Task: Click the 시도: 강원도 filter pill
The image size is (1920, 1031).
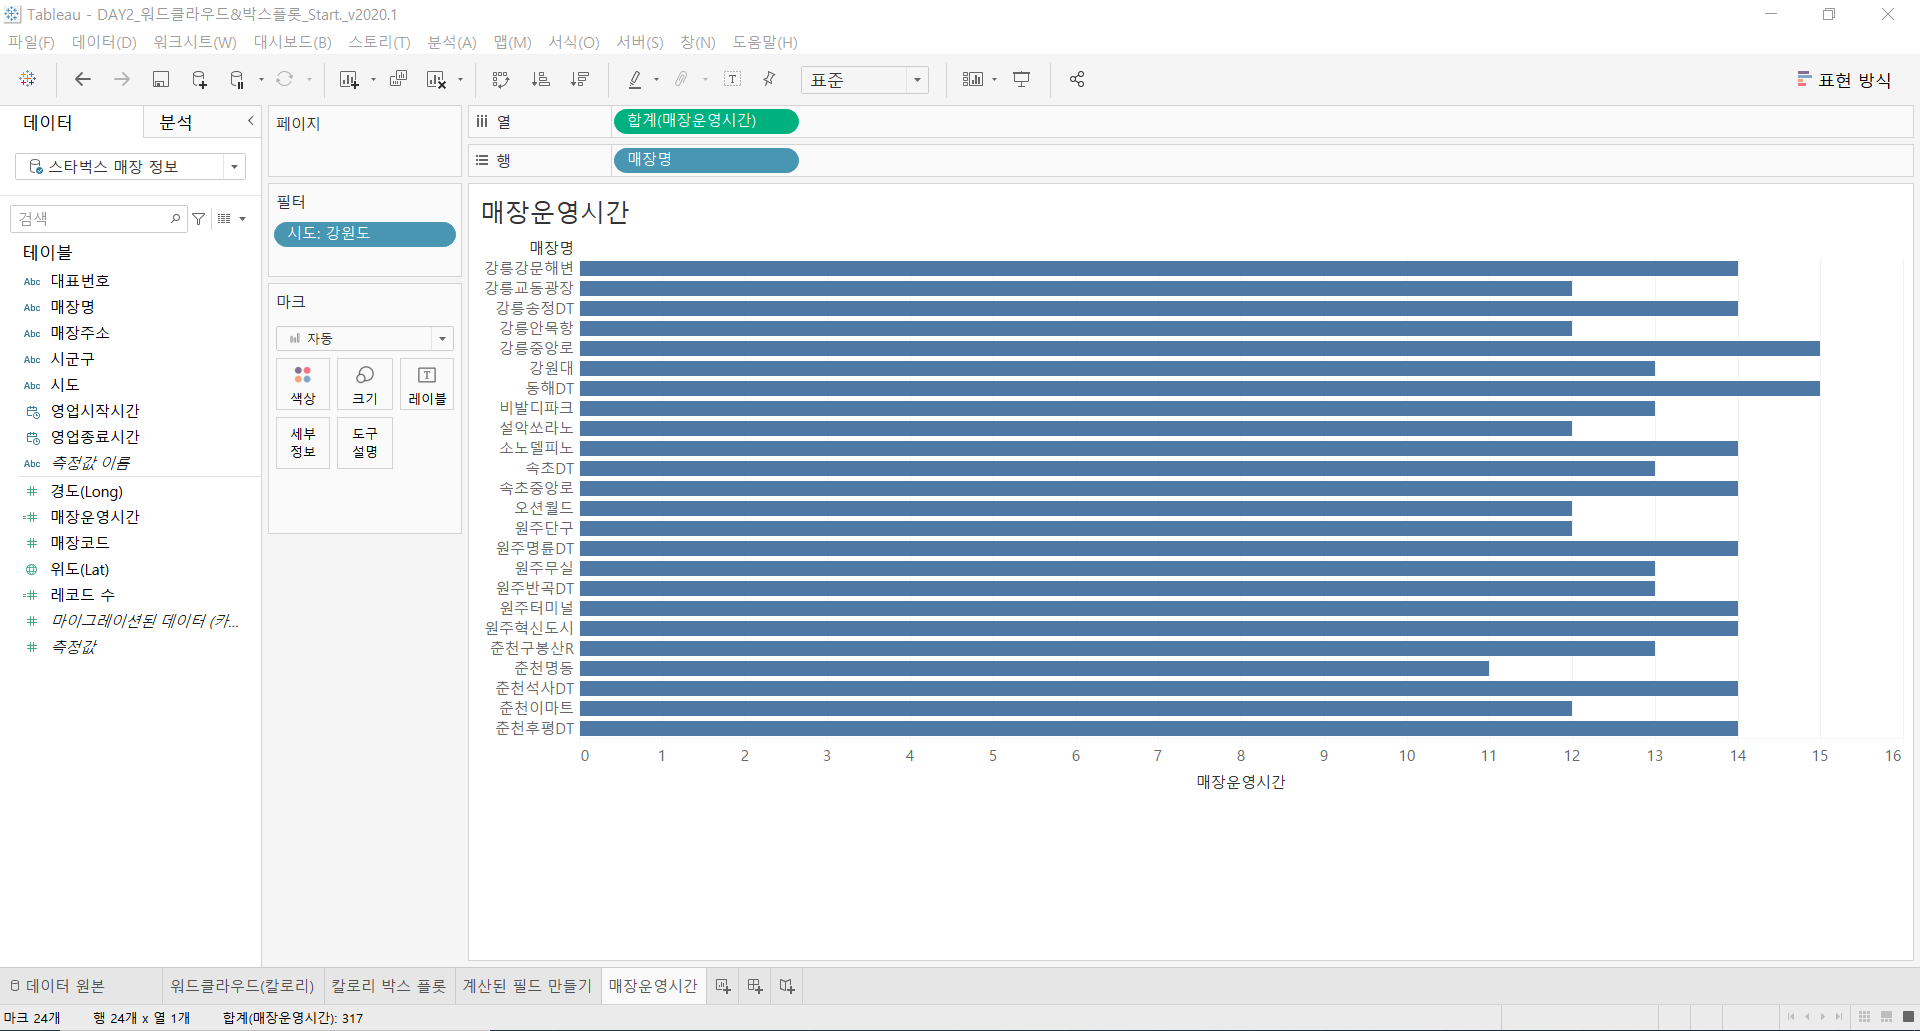Action: tap(365, 234)
